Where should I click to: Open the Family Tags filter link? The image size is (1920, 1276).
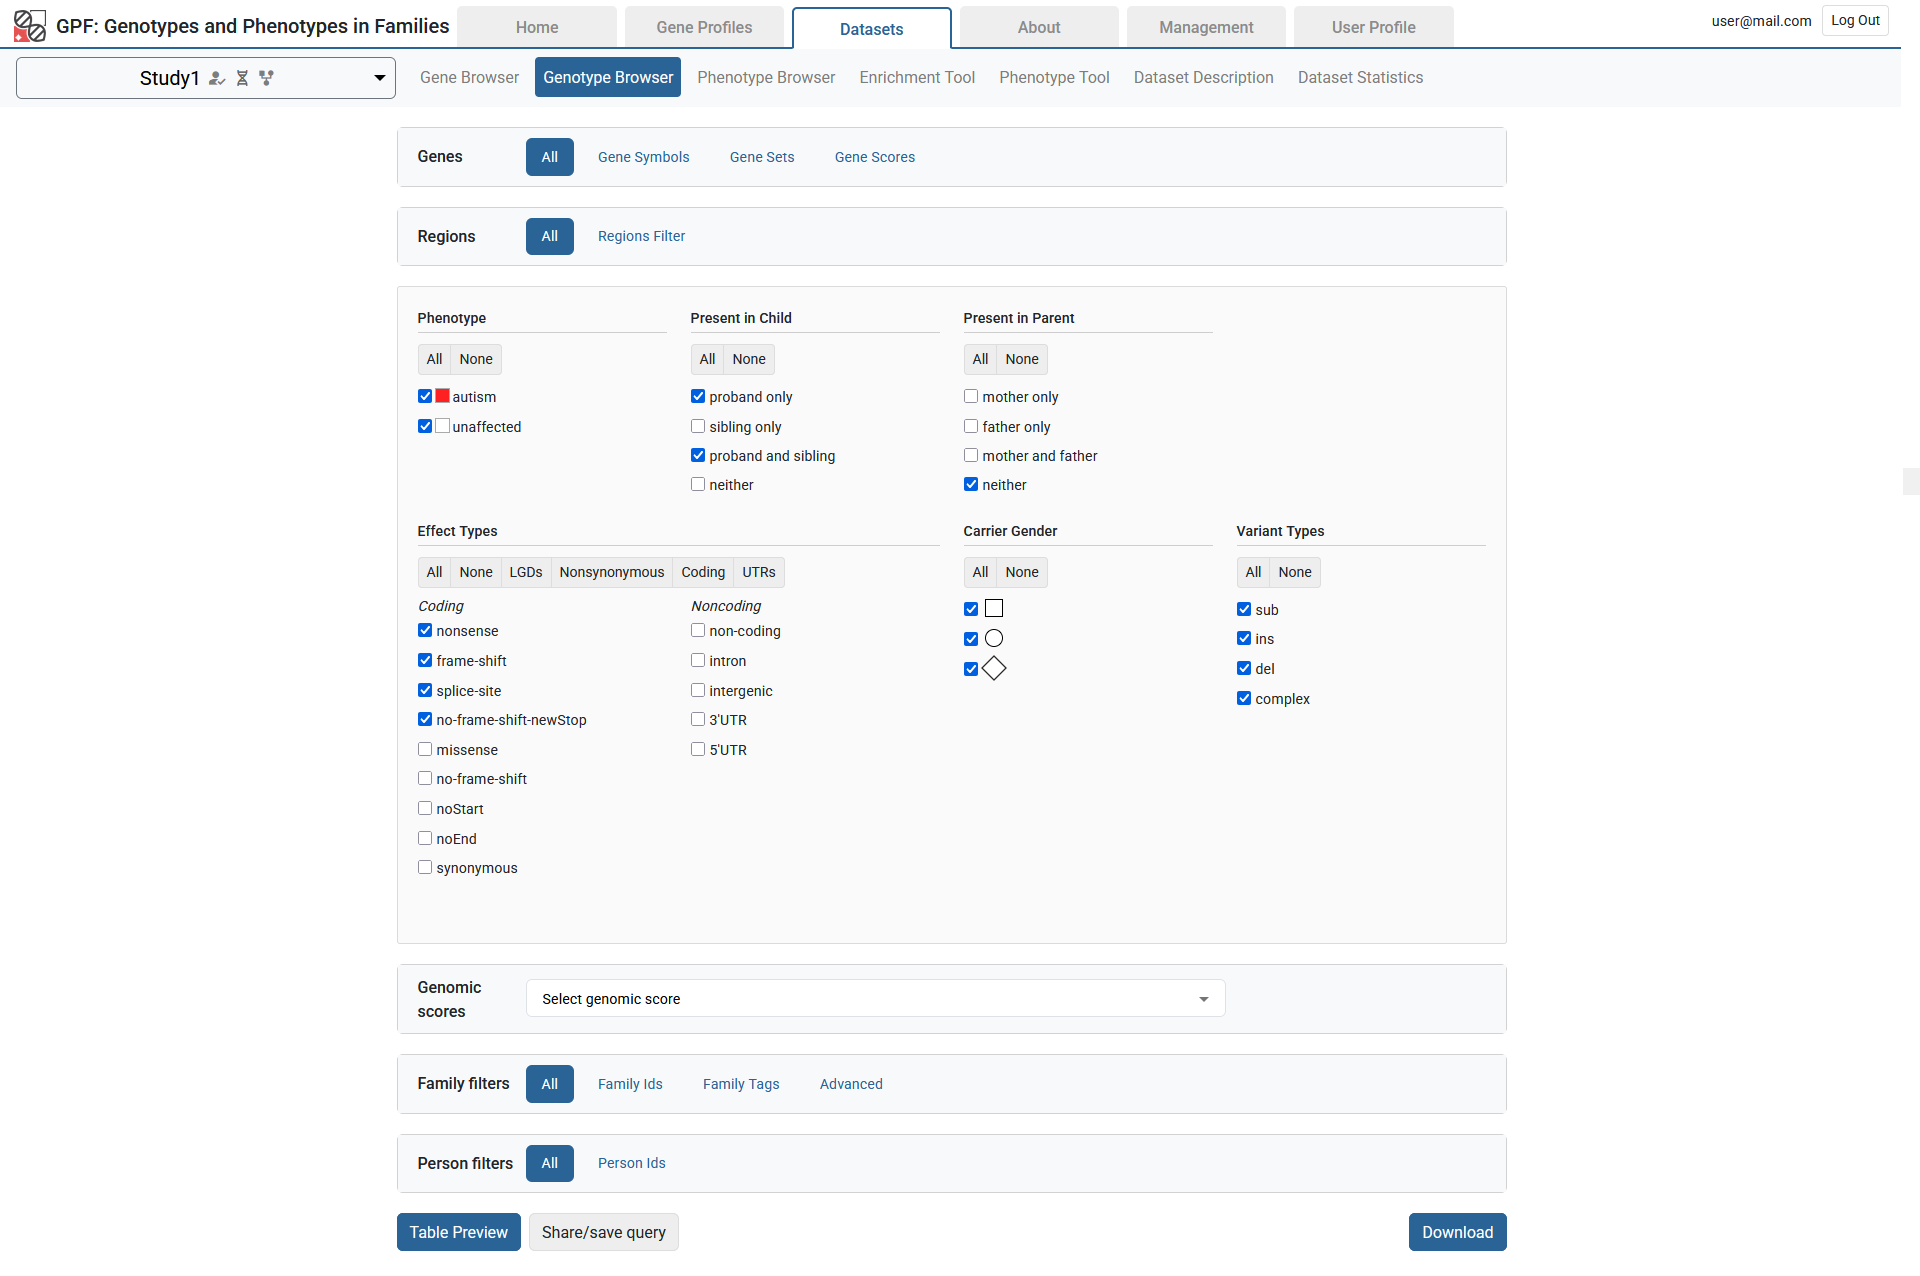pyautogui.click(x=741, y=1084)
